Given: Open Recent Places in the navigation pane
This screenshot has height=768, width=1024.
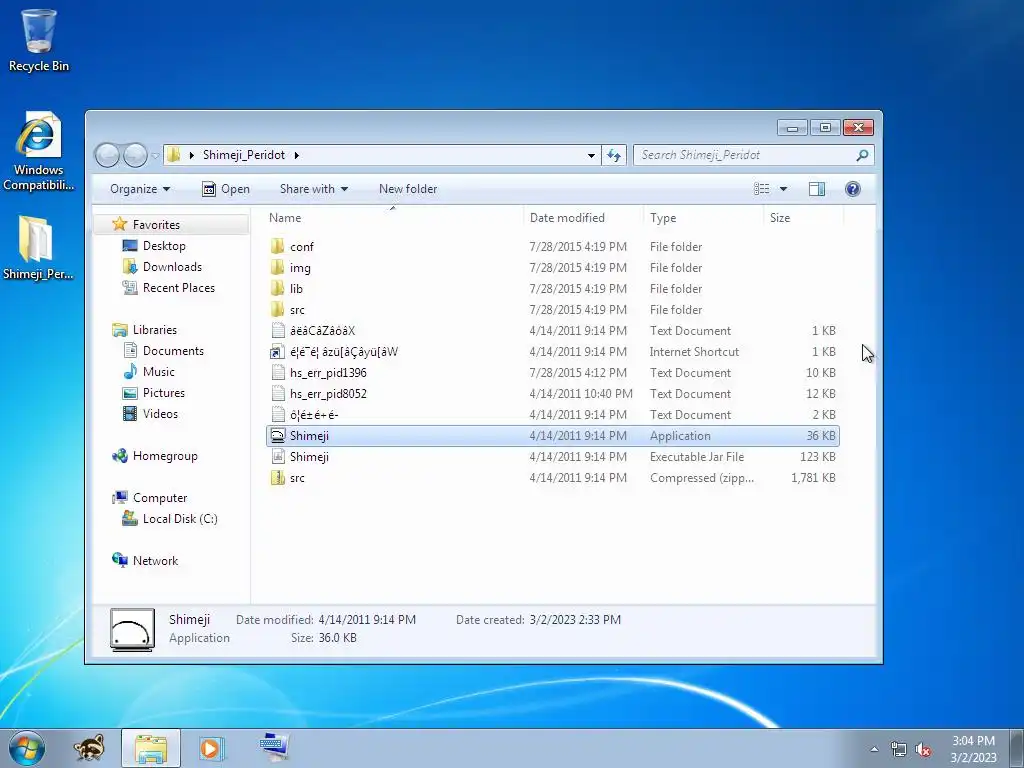Looking at the screenshot, I should [179, 287].
